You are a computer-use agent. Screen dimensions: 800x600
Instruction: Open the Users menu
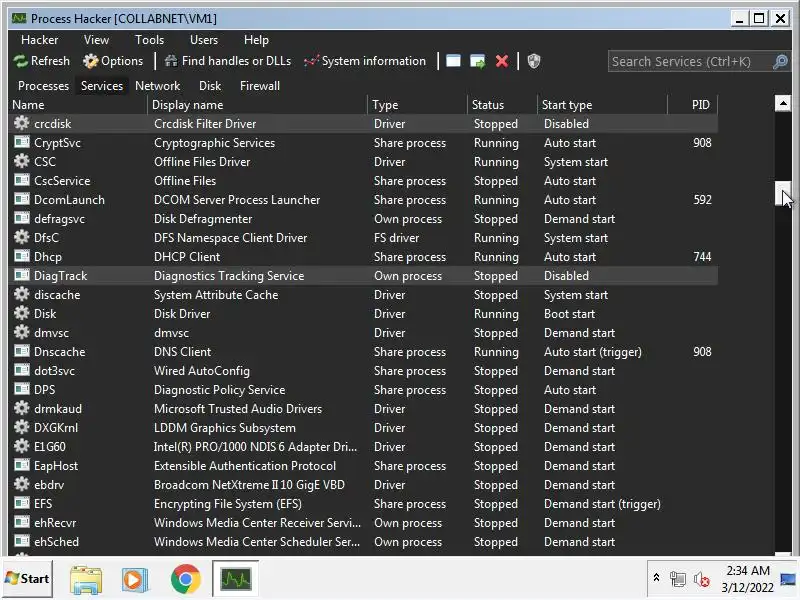pos(204,40)
